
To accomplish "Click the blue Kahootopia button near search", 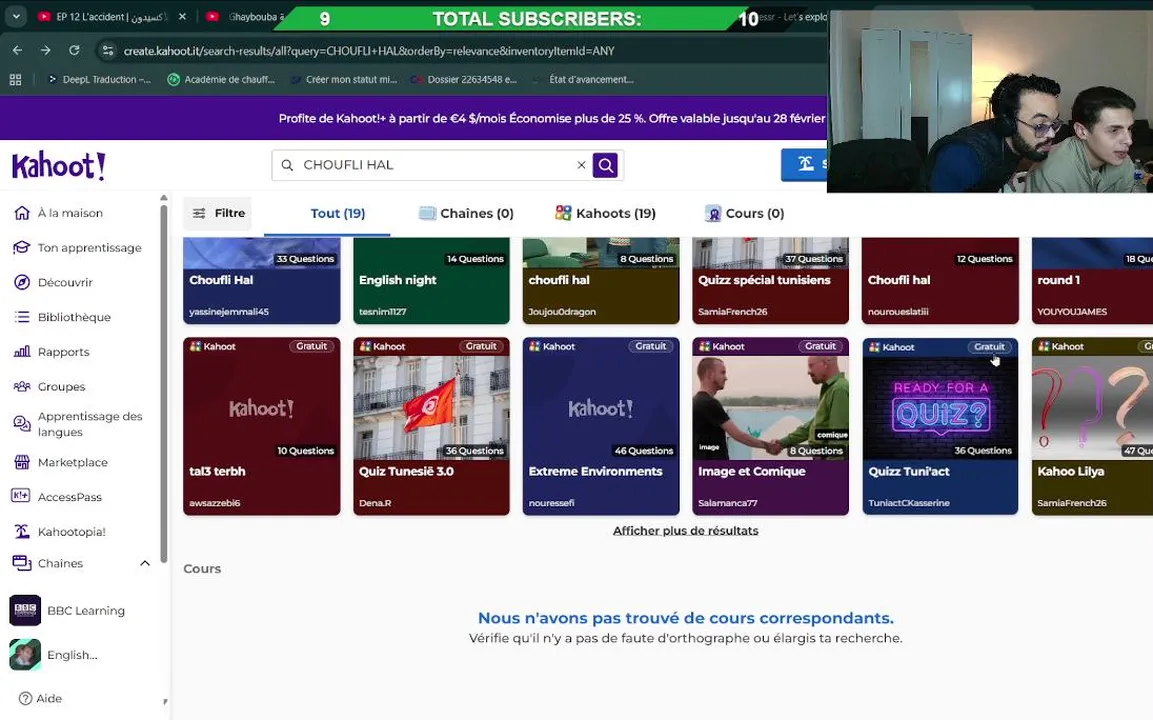I will 804,164.
